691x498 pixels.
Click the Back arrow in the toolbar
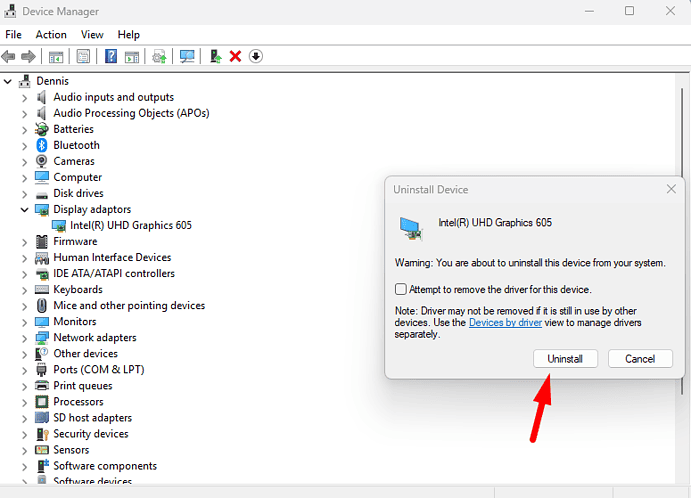[9, 57]
